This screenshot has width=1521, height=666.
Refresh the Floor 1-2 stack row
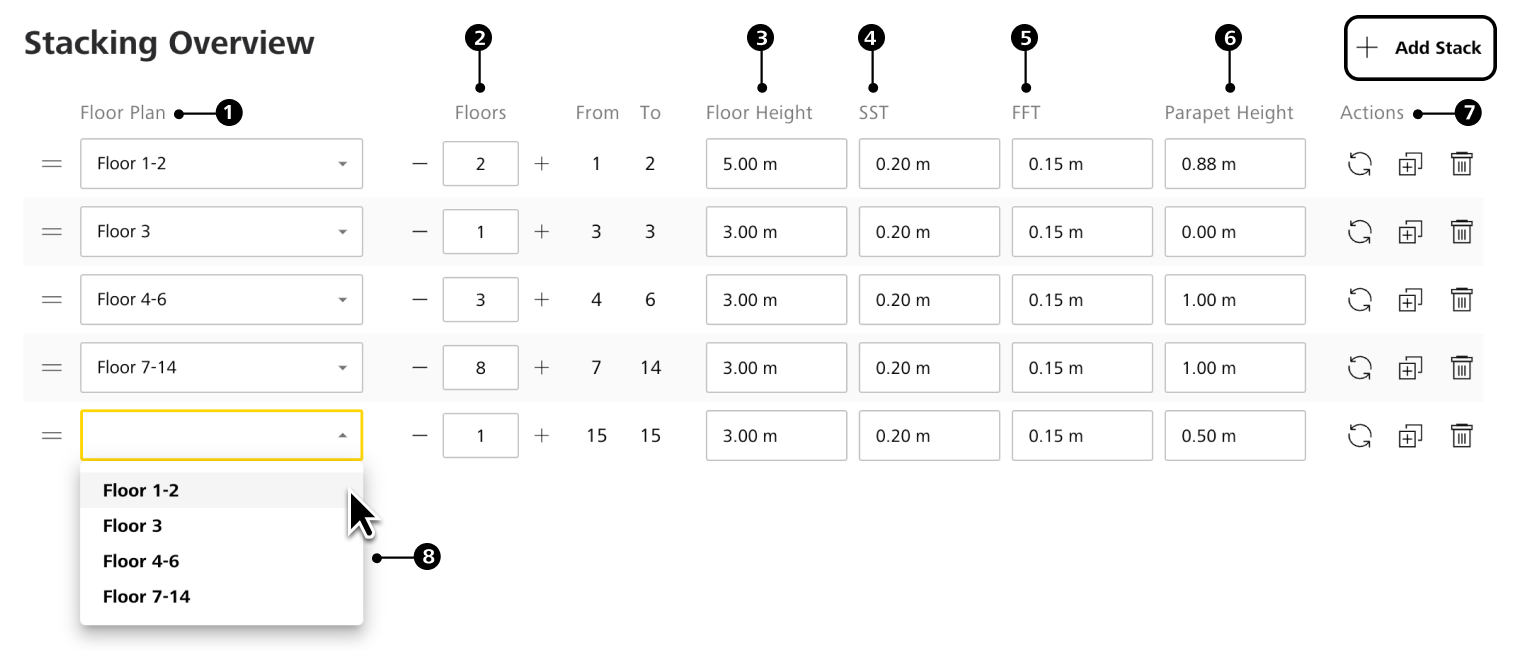click(1359, 164)
